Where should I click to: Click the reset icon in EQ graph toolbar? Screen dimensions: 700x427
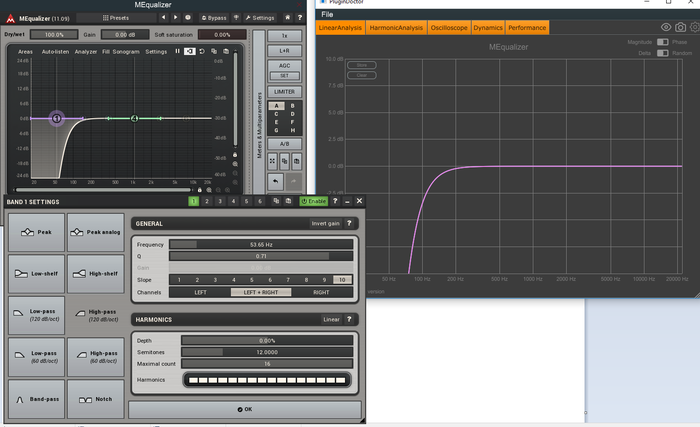202,51
